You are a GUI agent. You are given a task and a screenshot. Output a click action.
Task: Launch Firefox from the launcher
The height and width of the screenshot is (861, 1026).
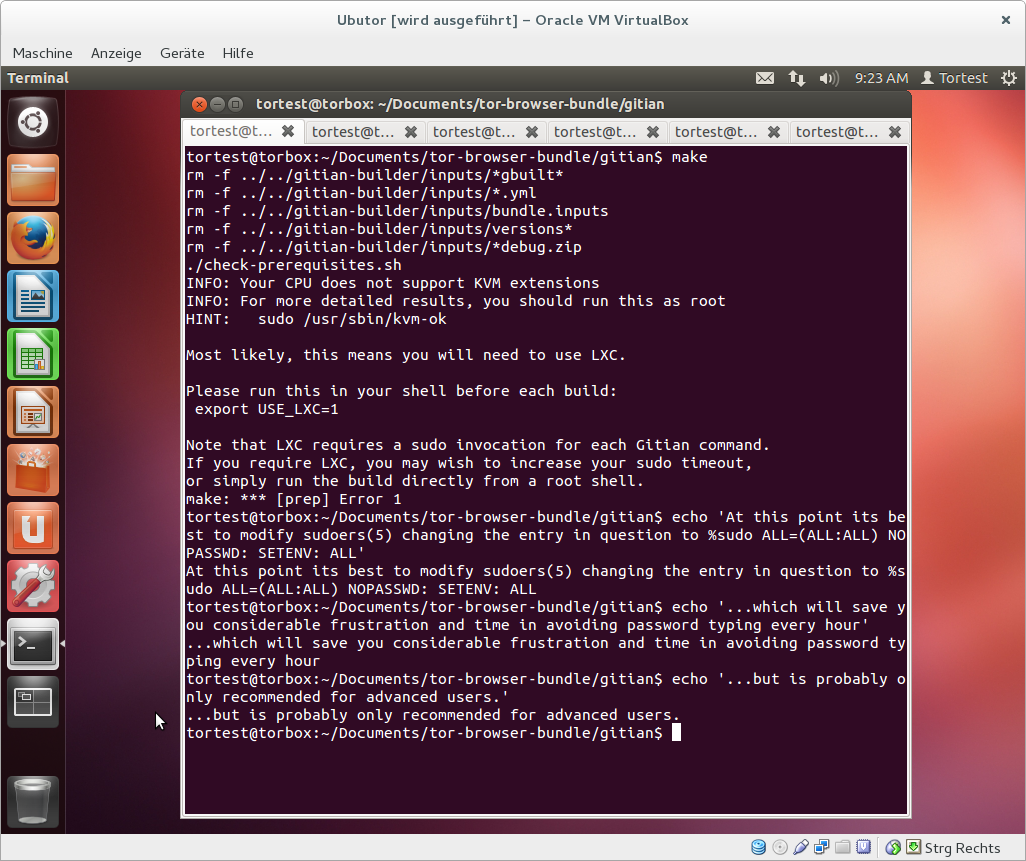tap(33, 238)
